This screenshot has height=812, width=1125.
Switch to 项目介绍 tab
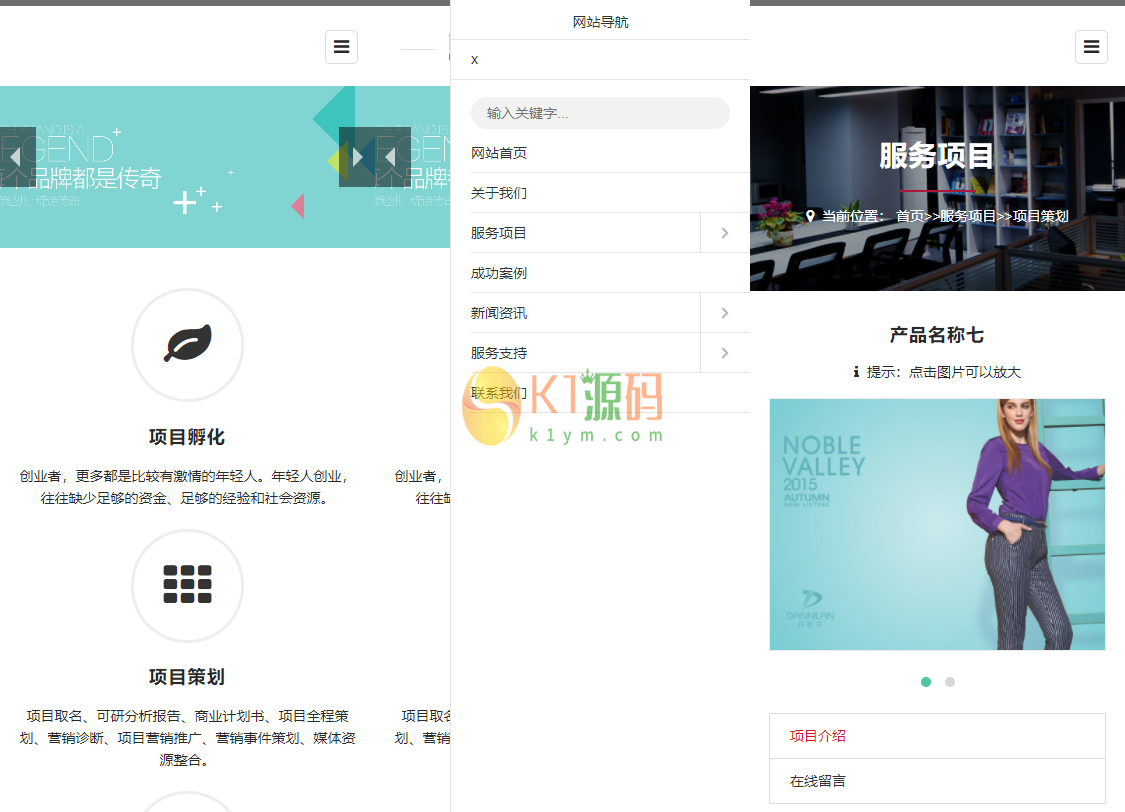(x=937, y=736)
